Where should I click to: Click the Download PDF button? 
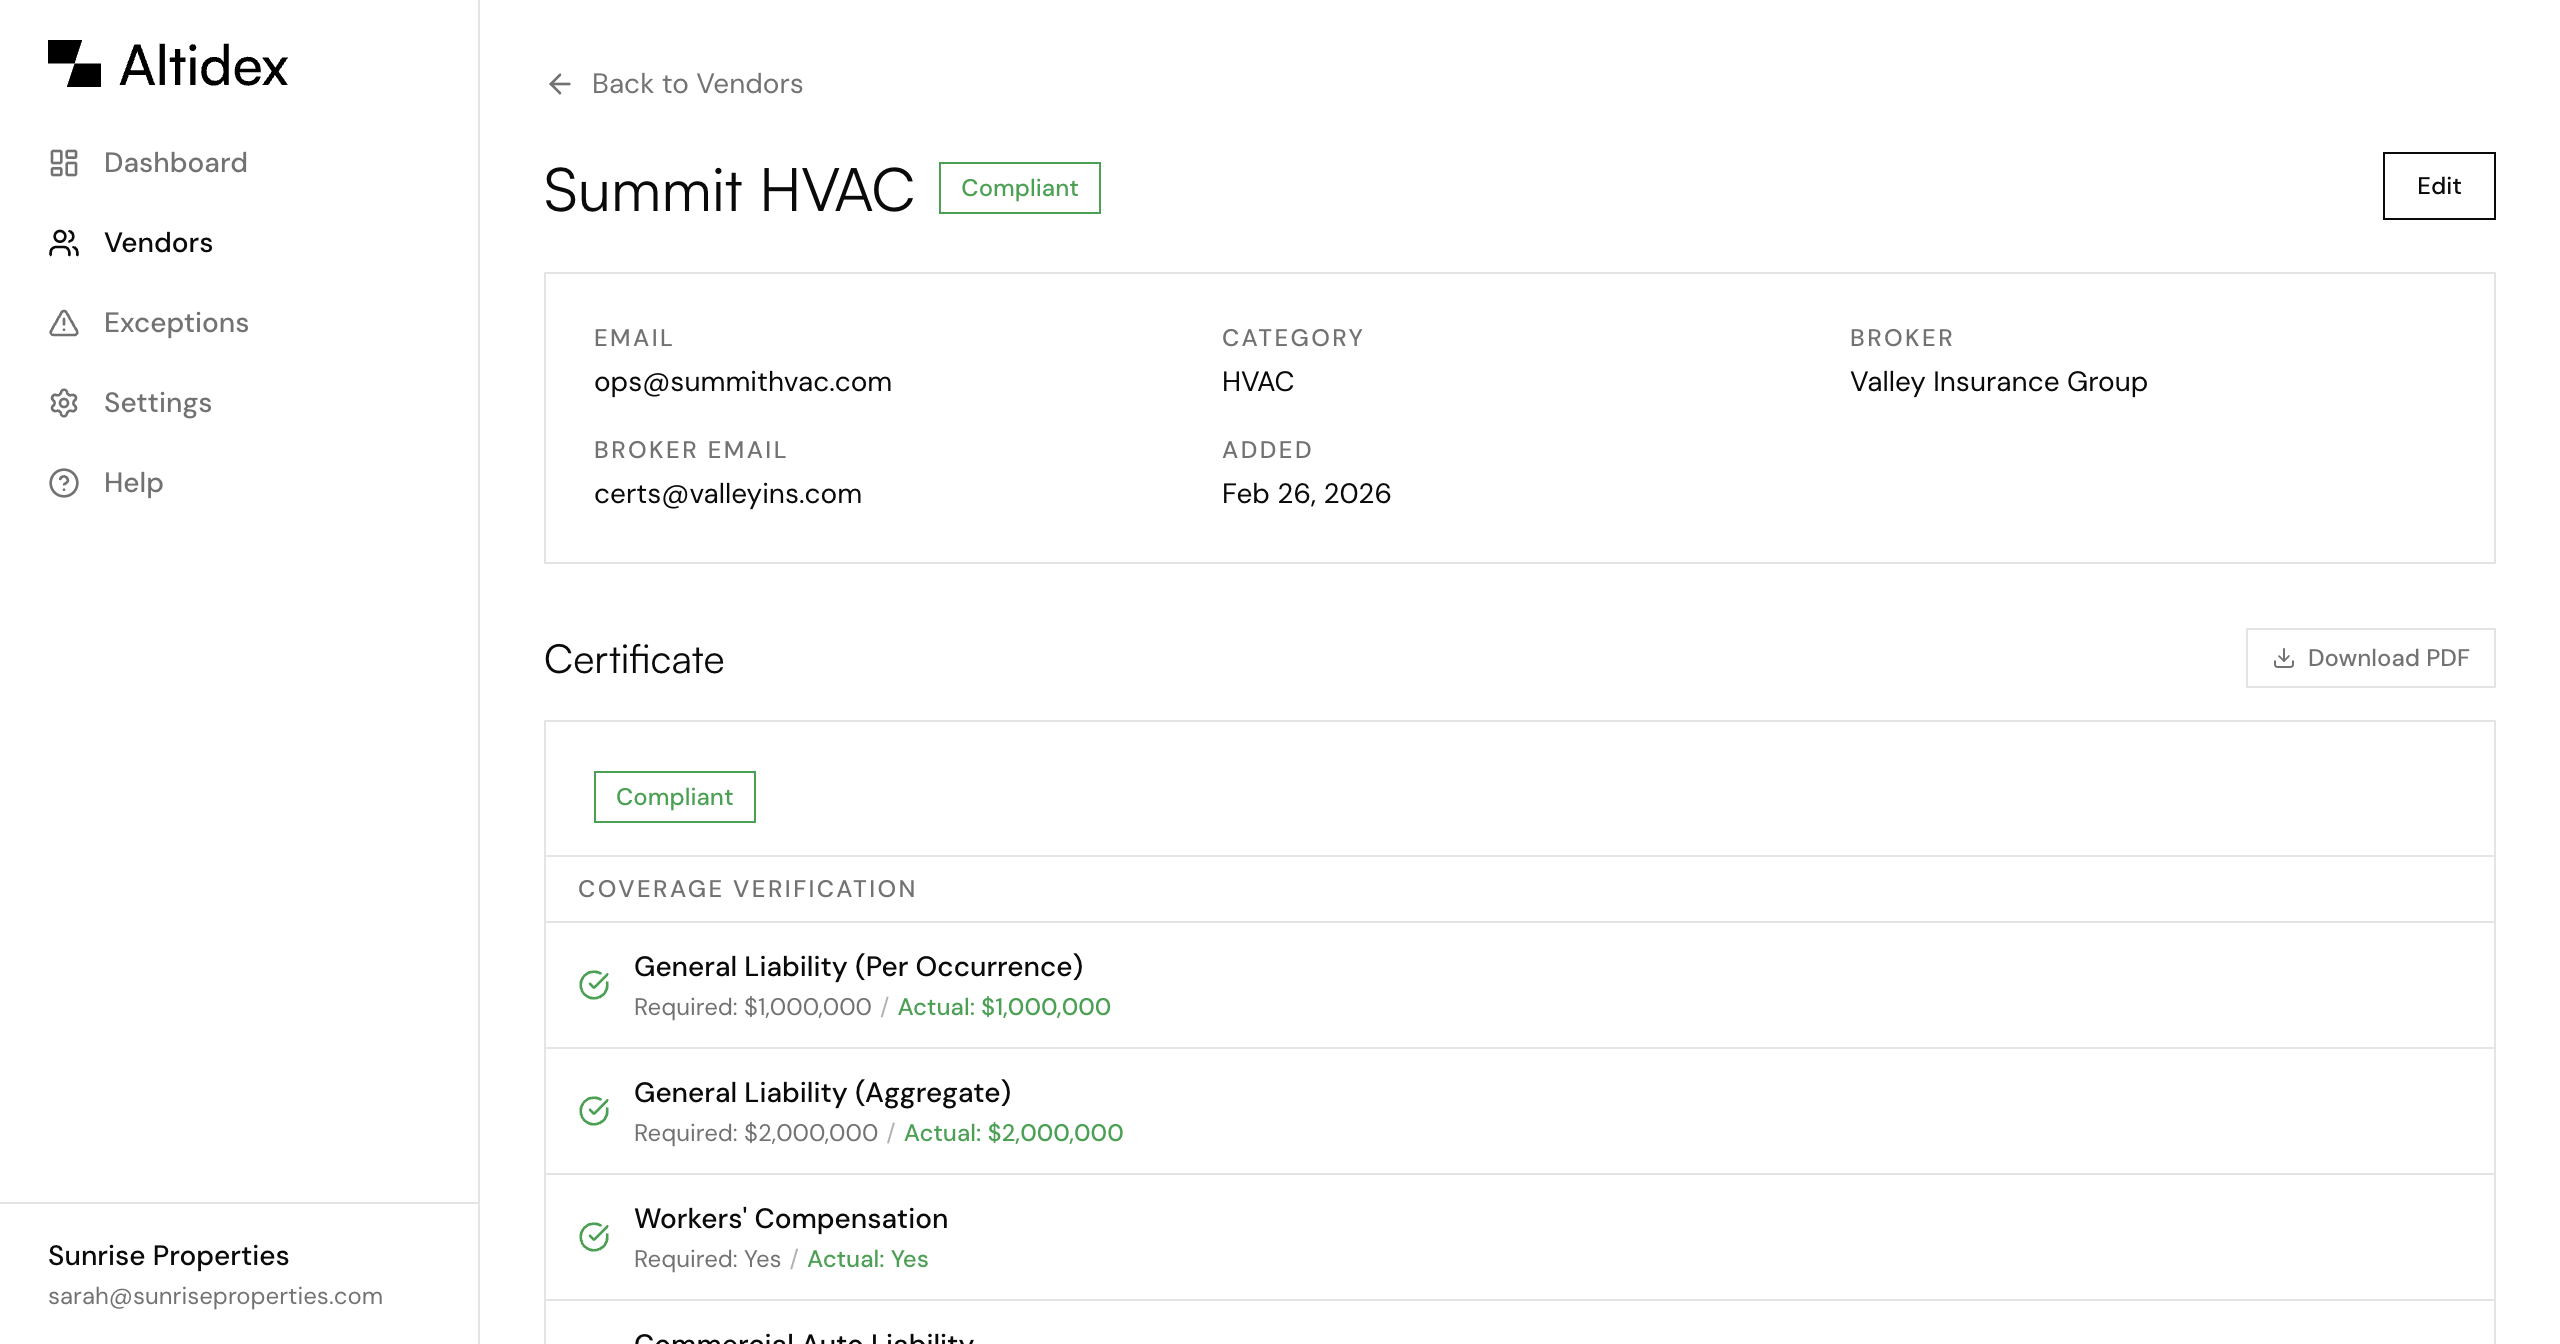point(2371,658)
